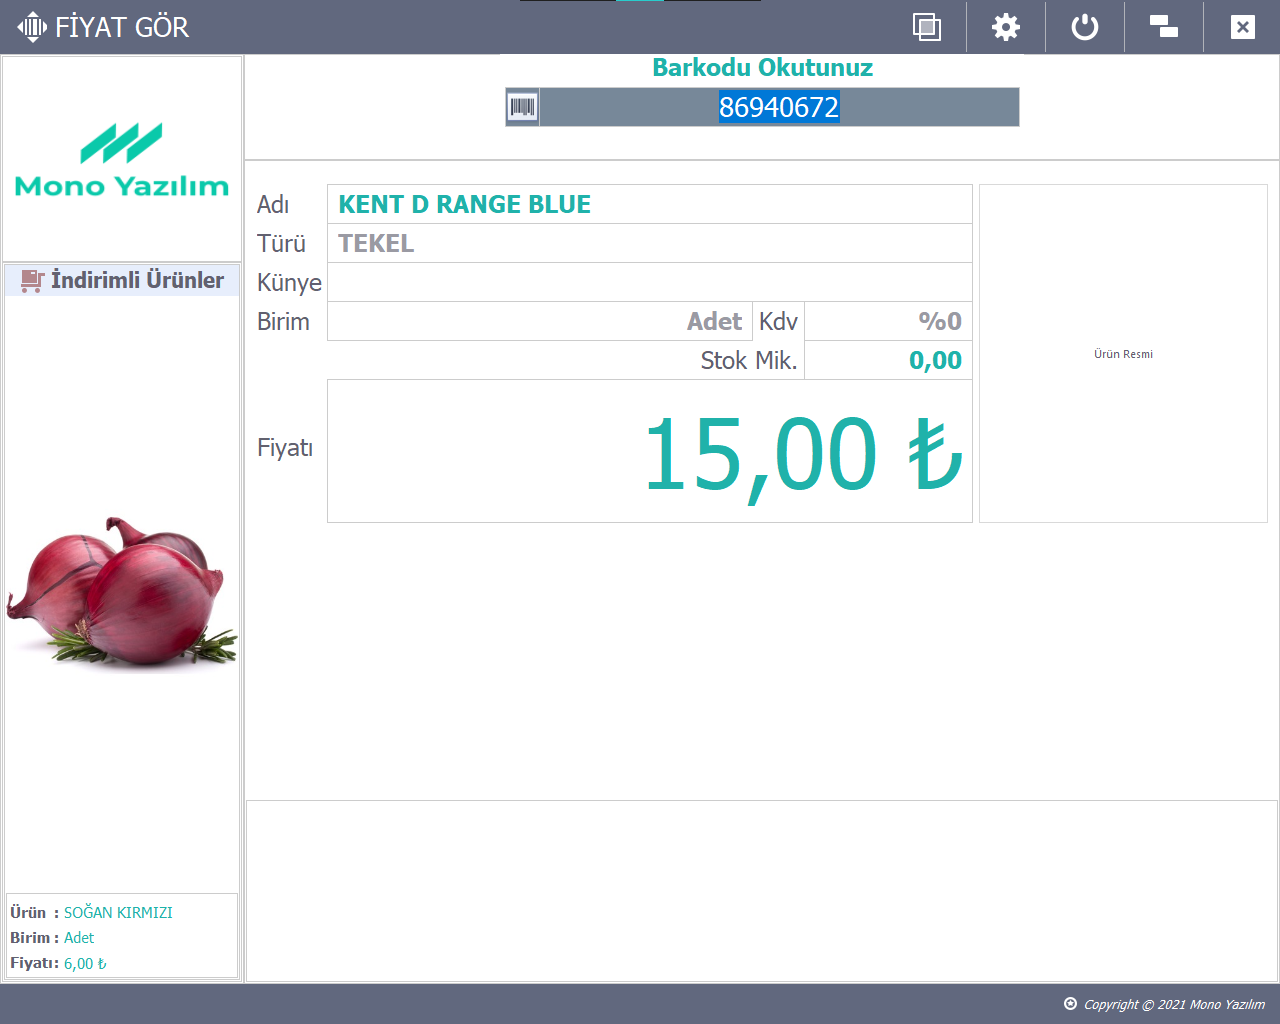Click the cascading windows icon in title bar
The height and width of the screenshot is (1024, 1280).
click(1163, 27)
